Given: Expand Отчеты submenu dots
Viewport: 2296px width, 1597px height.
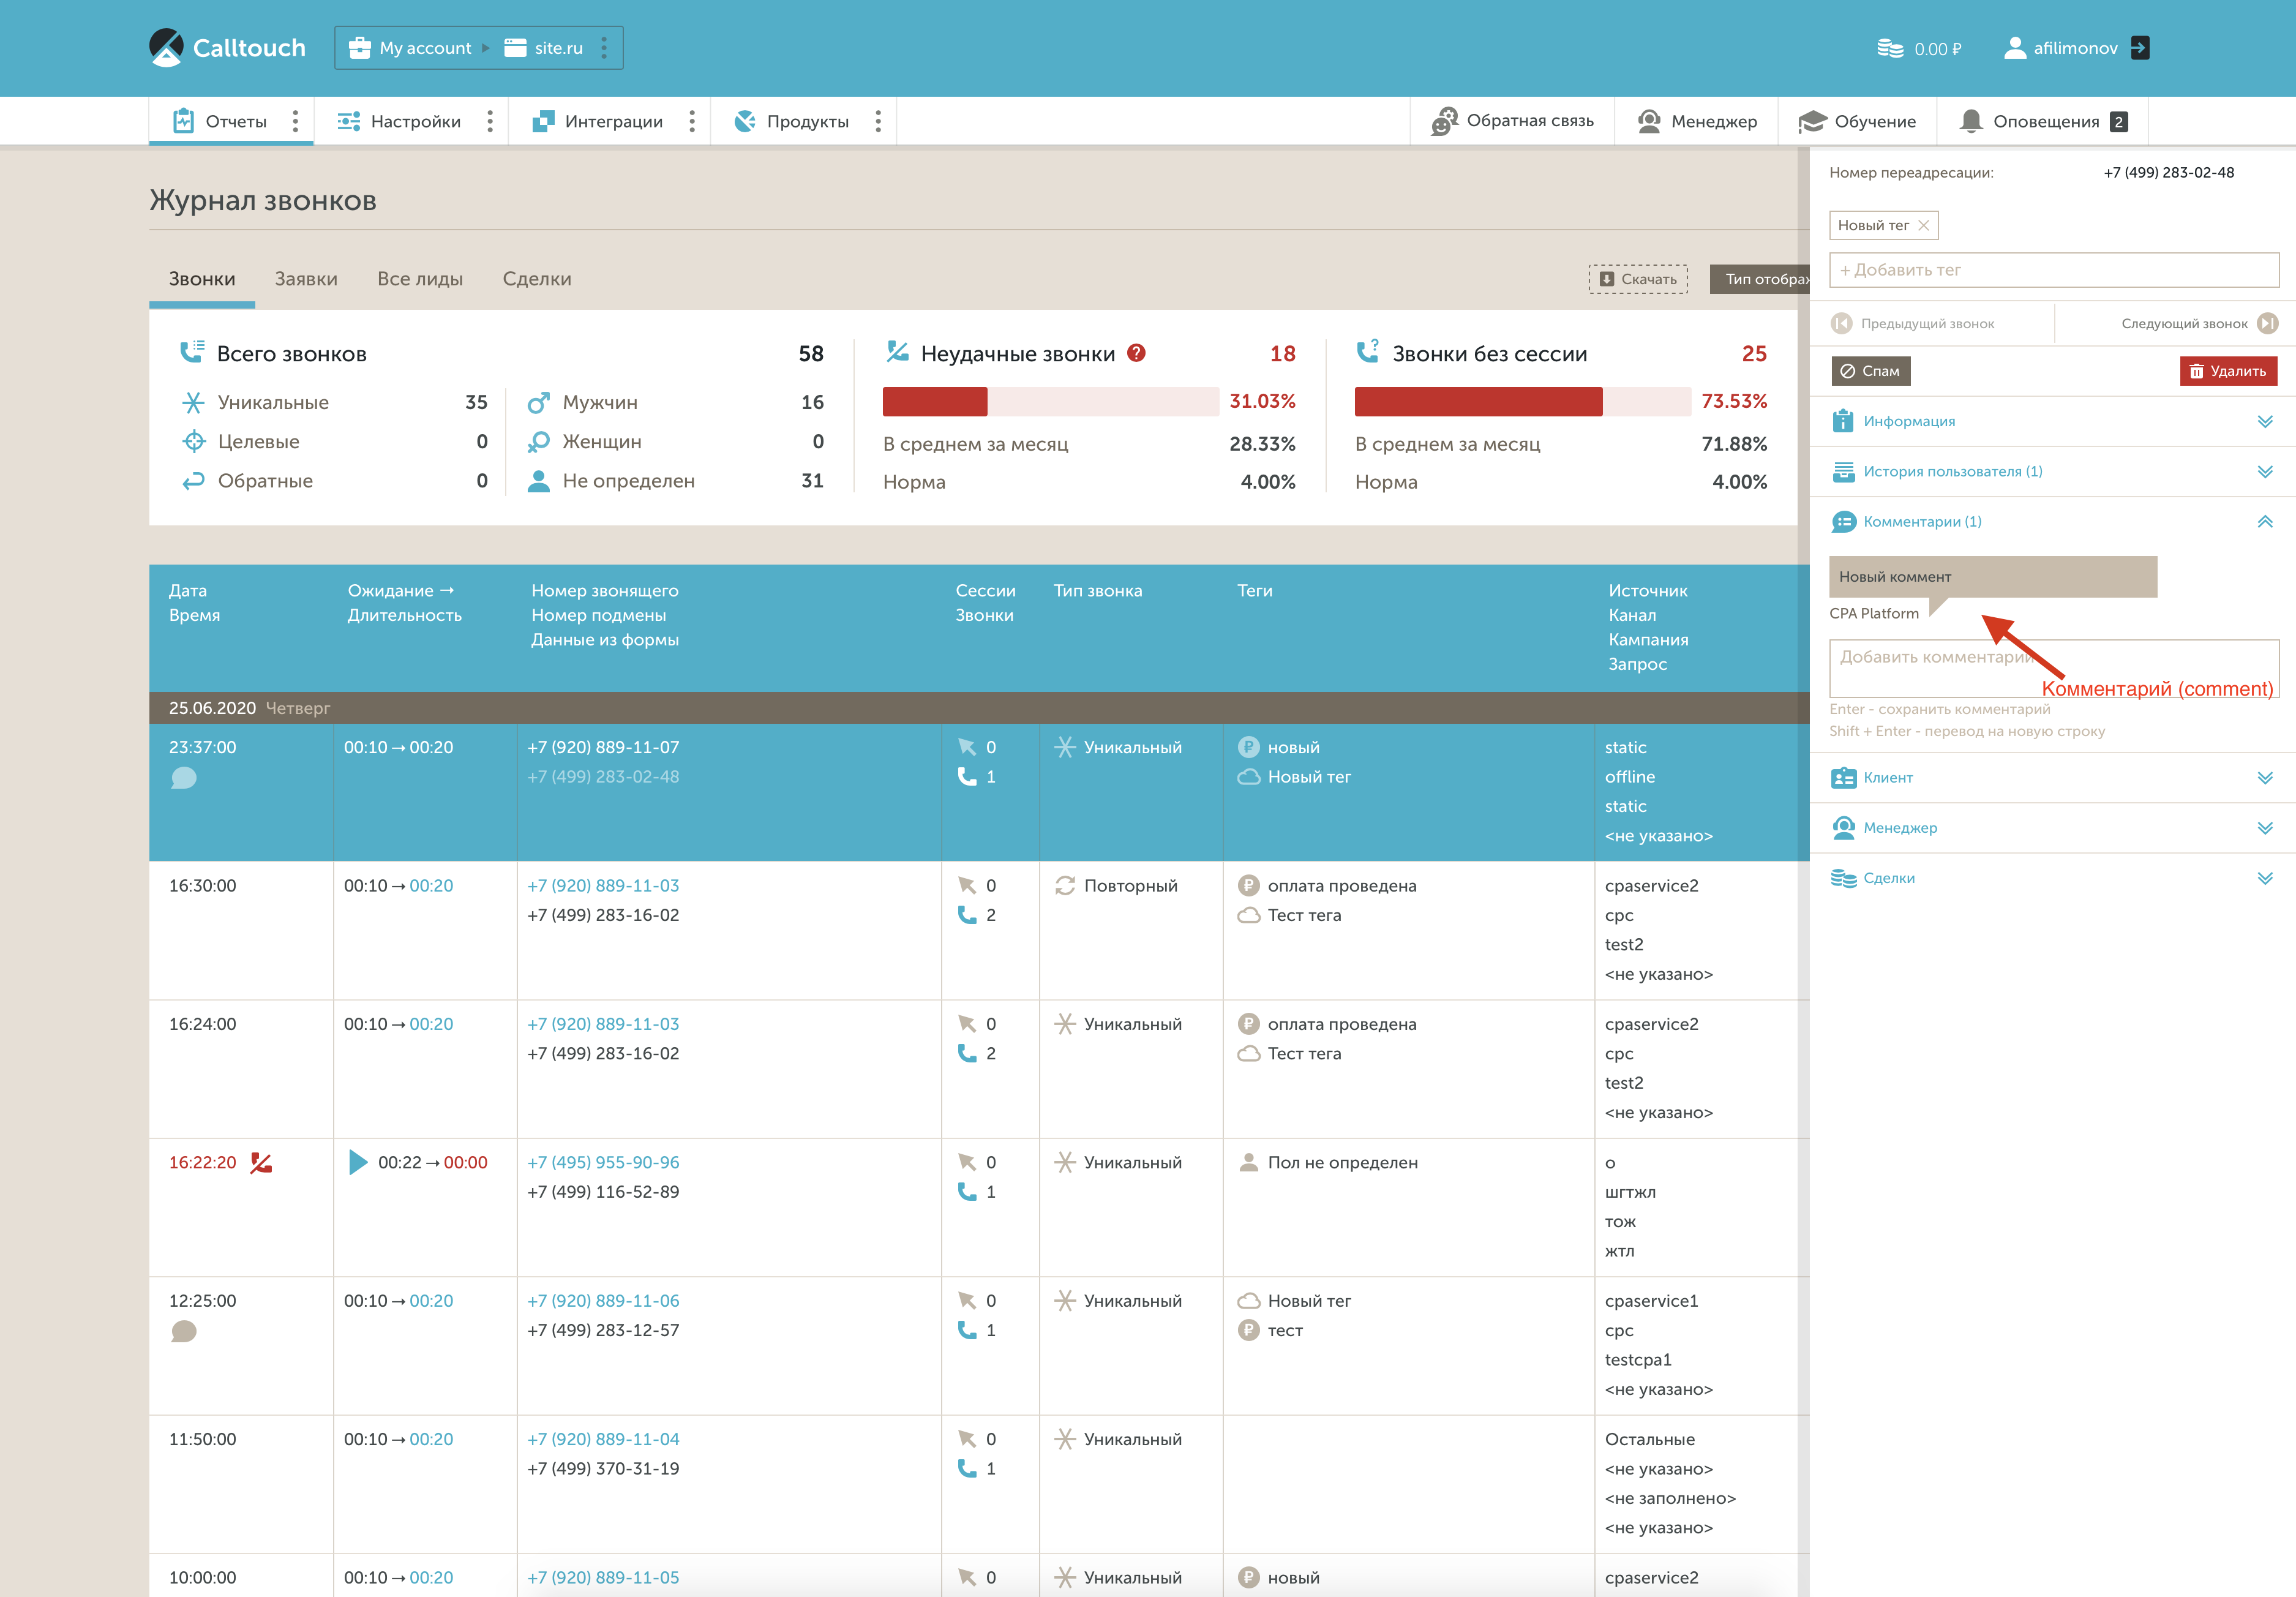Looking at the screenshot, I should [295, 121].
